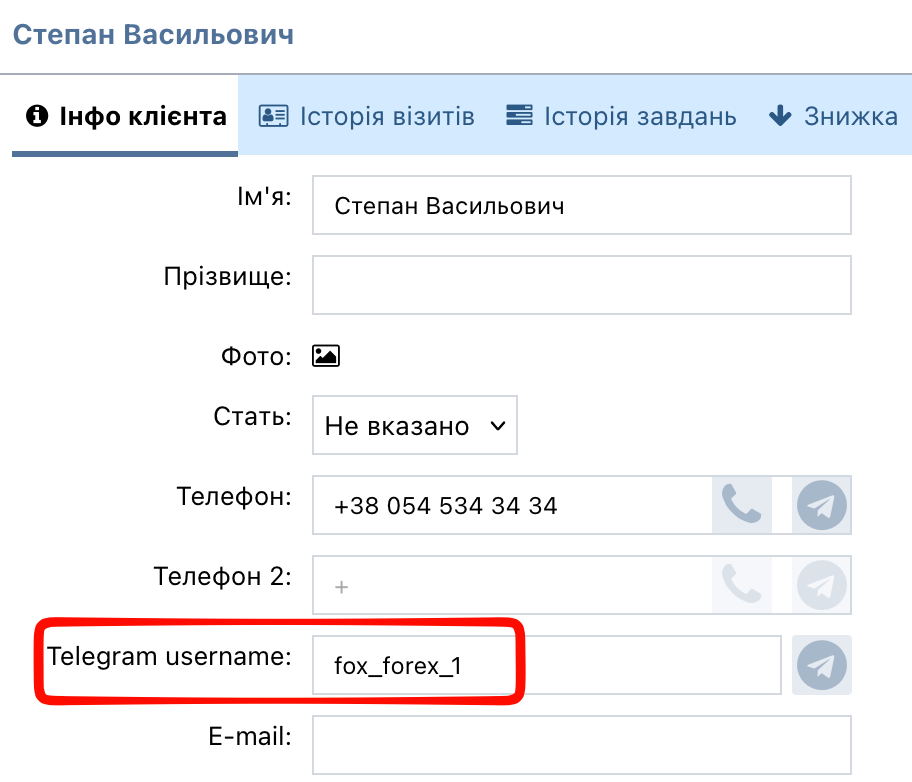Click the call icon for Телефон 2

pyautogui.click(x=741, y=585)
